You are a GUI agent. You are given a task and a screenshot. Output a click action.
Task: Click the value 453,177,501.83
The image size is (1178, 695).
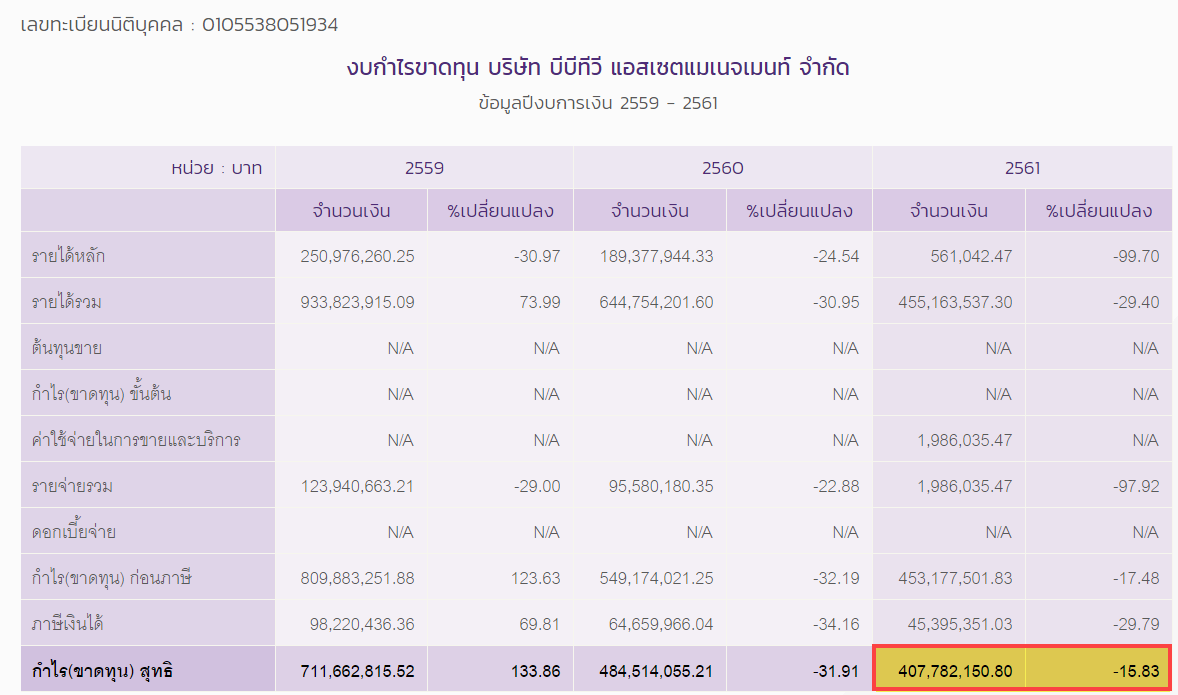click(x=956, y=579)
